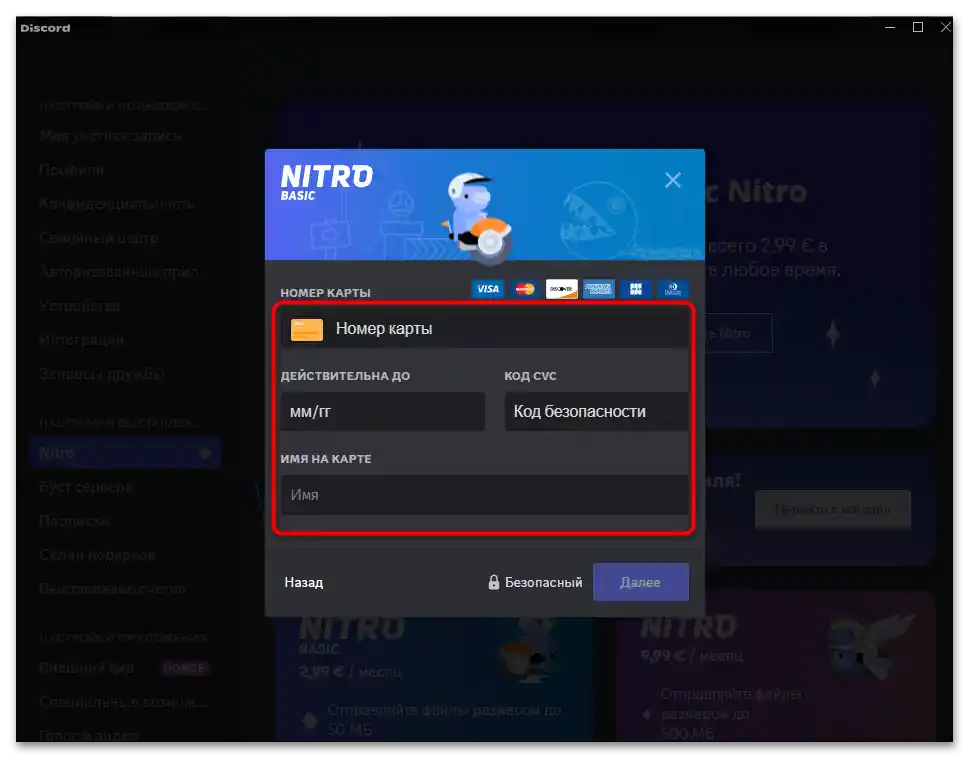The image size is (969, 758).
Task: Click the Перейти в магазин button
Action: (832, 510)
